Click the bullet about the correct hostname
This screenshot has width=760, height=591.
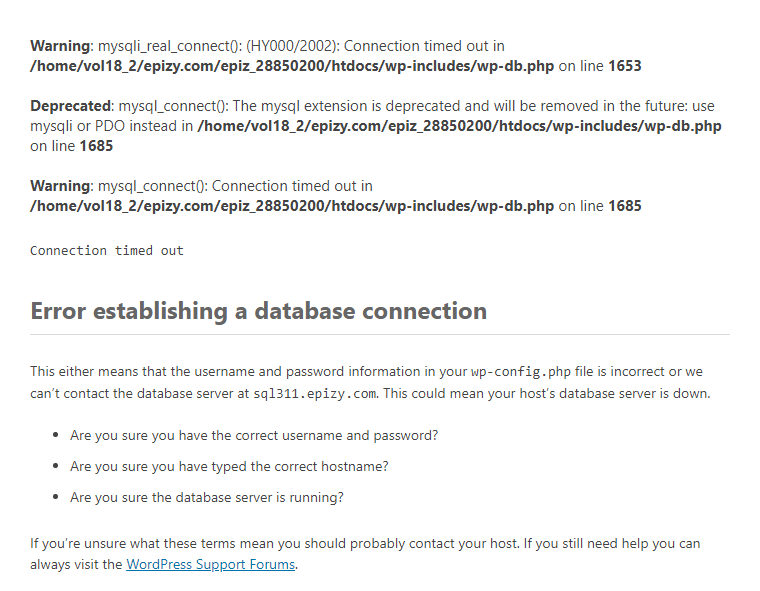point(229,466)
